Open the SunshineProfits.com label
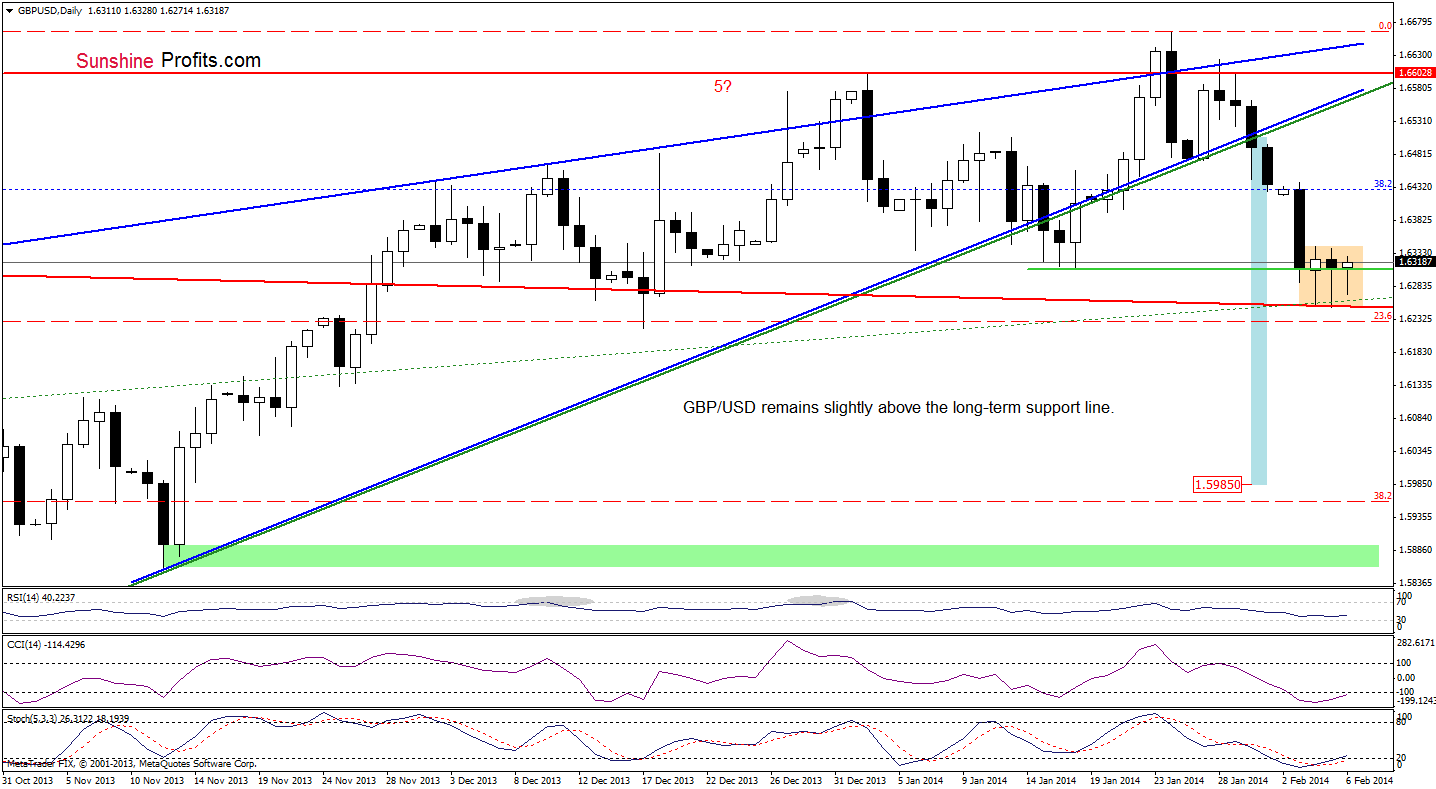This screenshot has height=789, width=1436. click(168, 61)
